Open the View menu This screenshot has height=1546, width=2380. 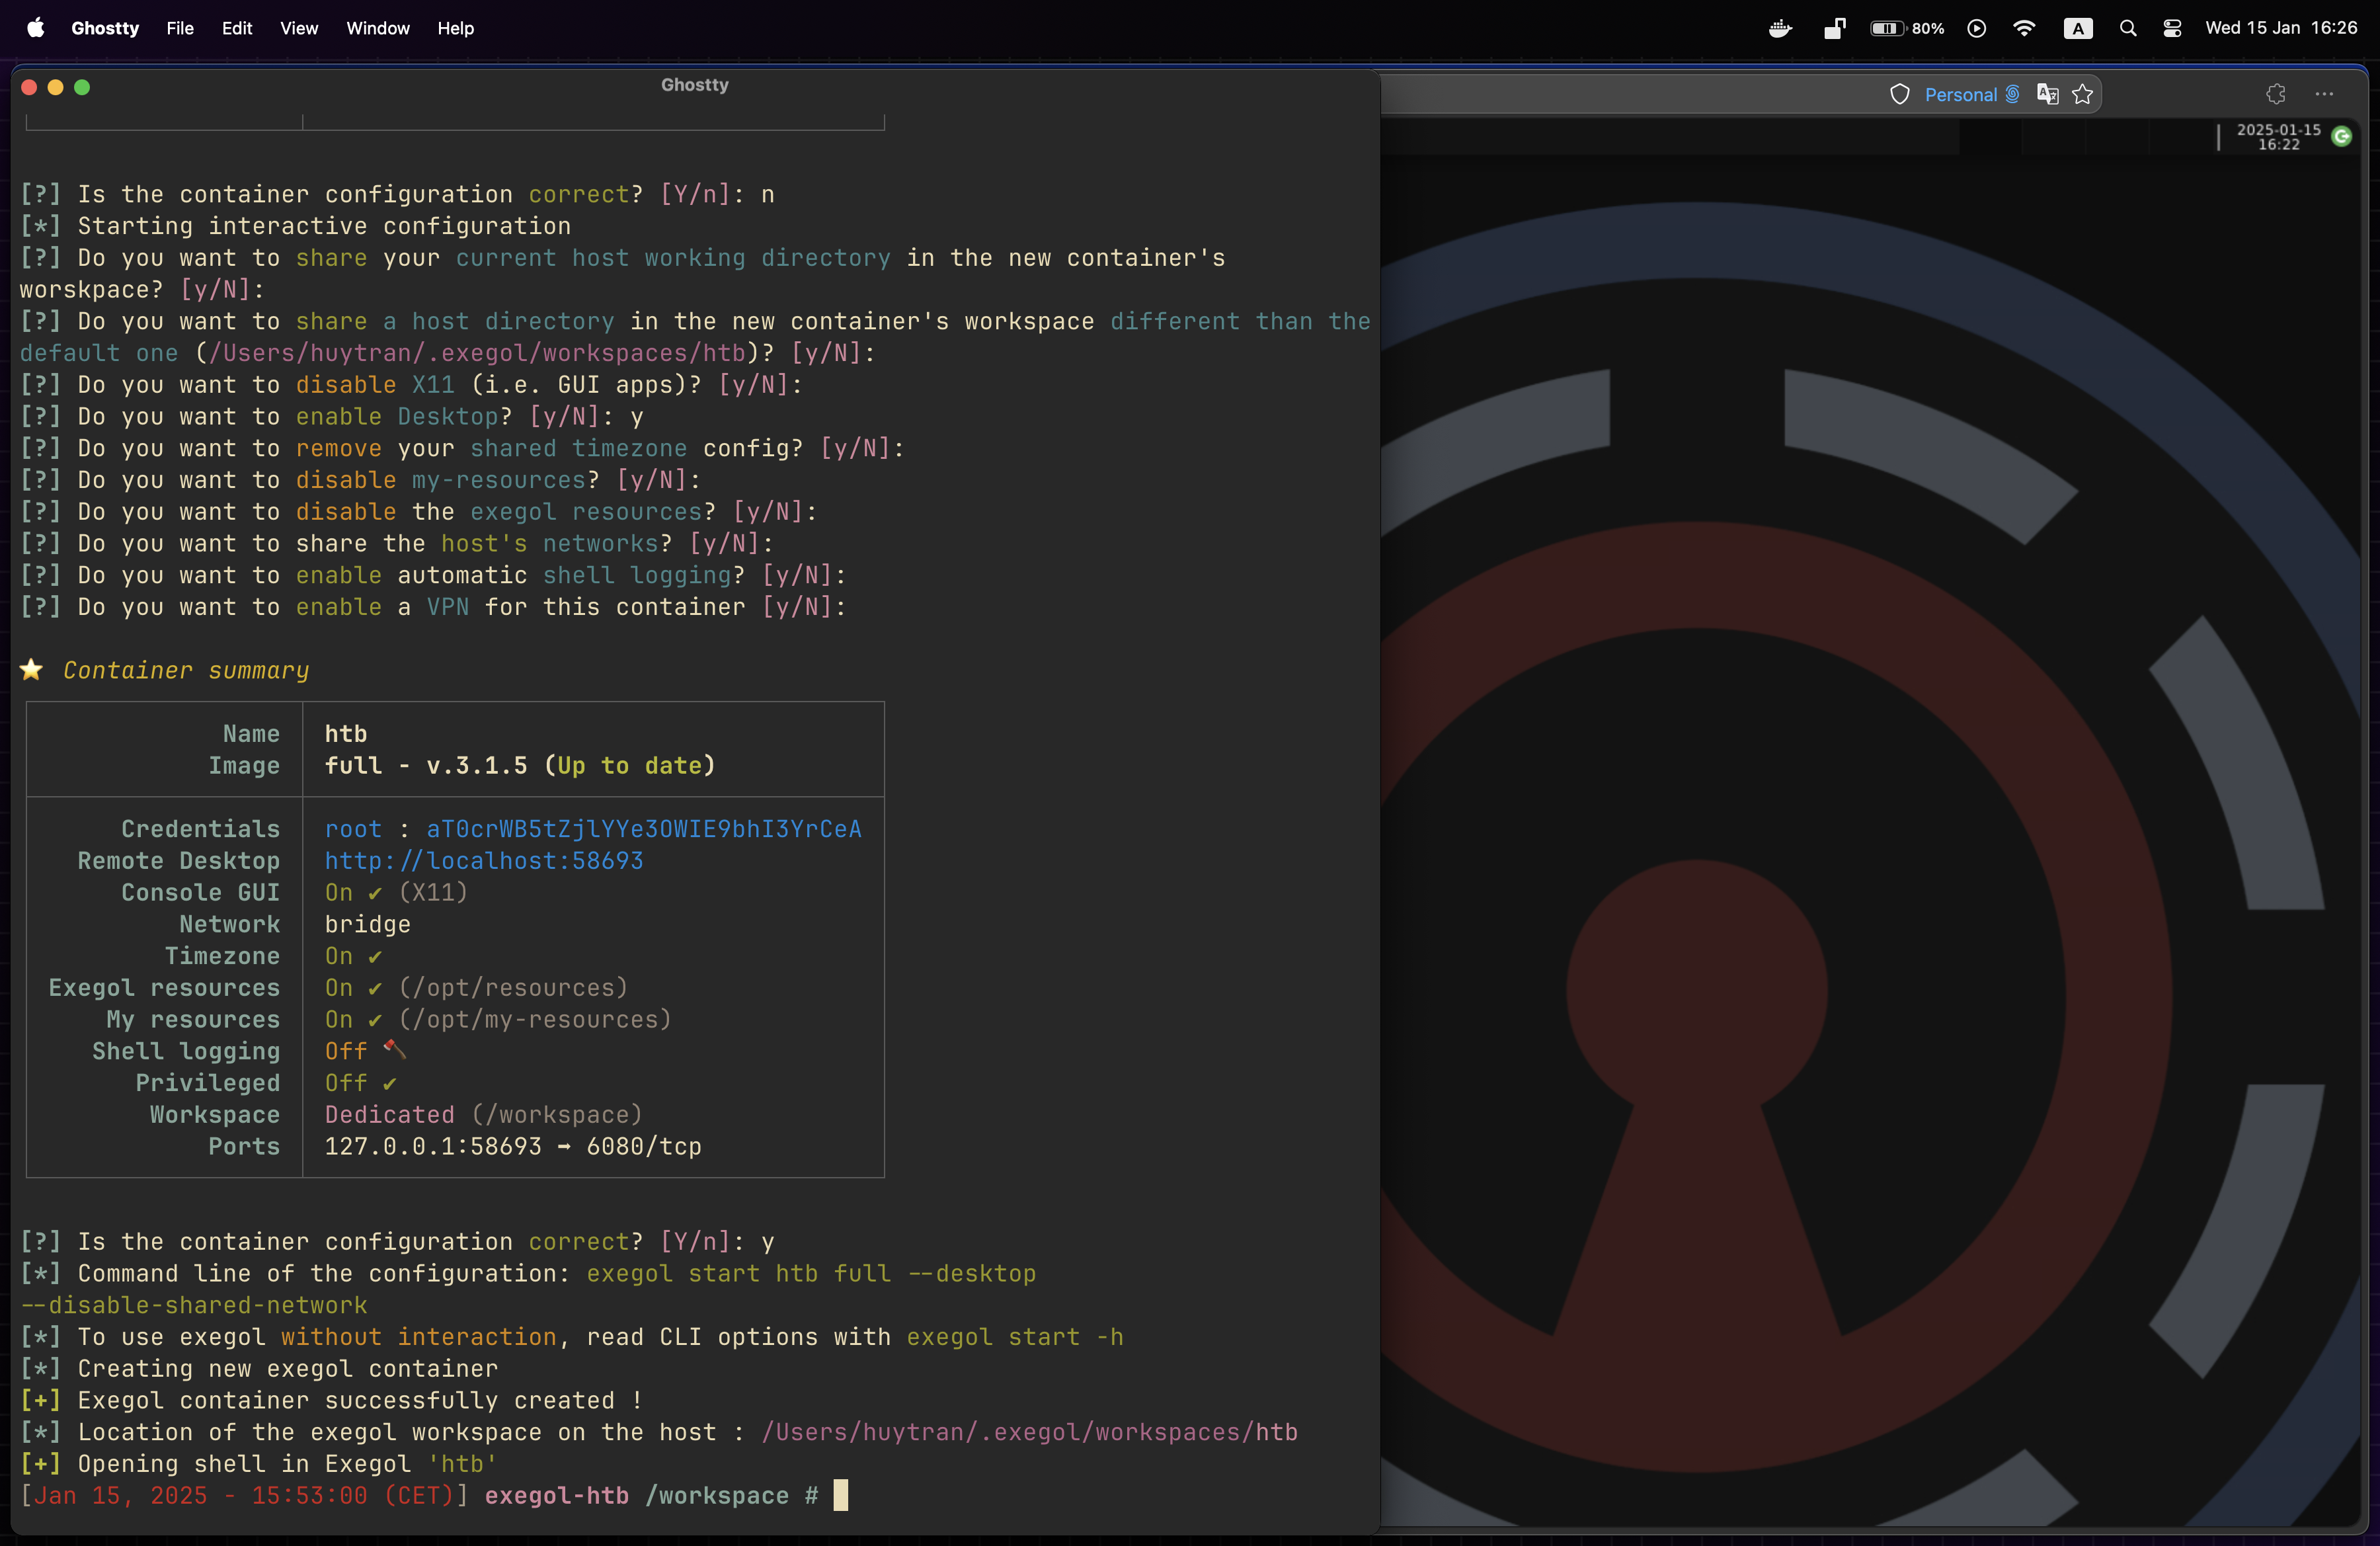tap(298, 28)
